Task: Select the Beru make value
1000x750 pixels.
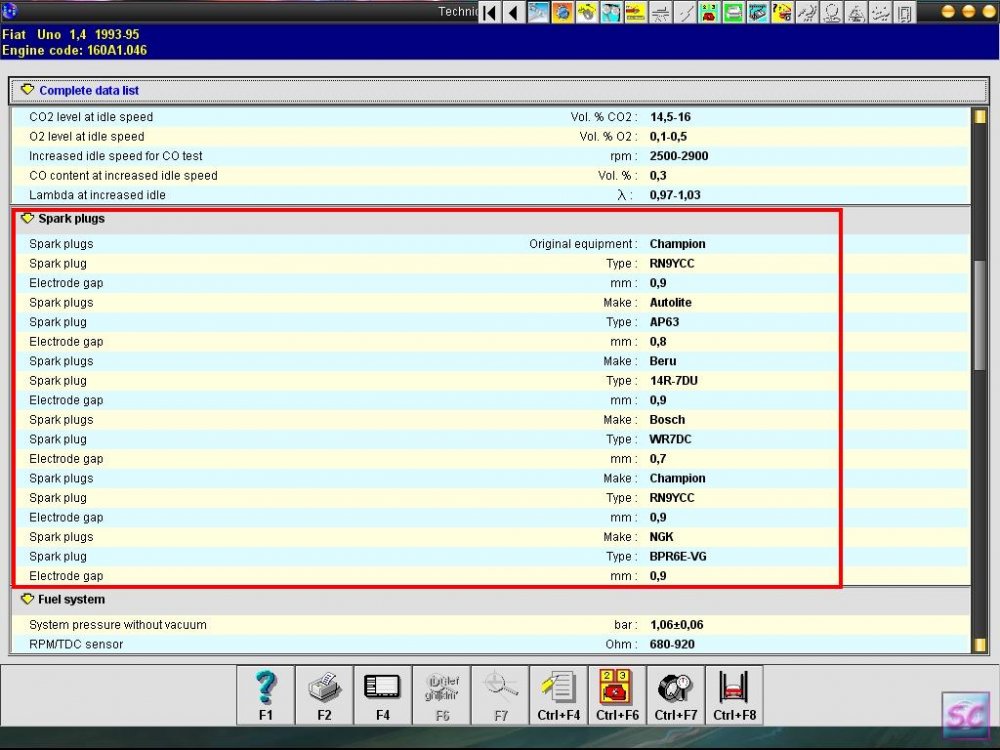Action: 663,361
